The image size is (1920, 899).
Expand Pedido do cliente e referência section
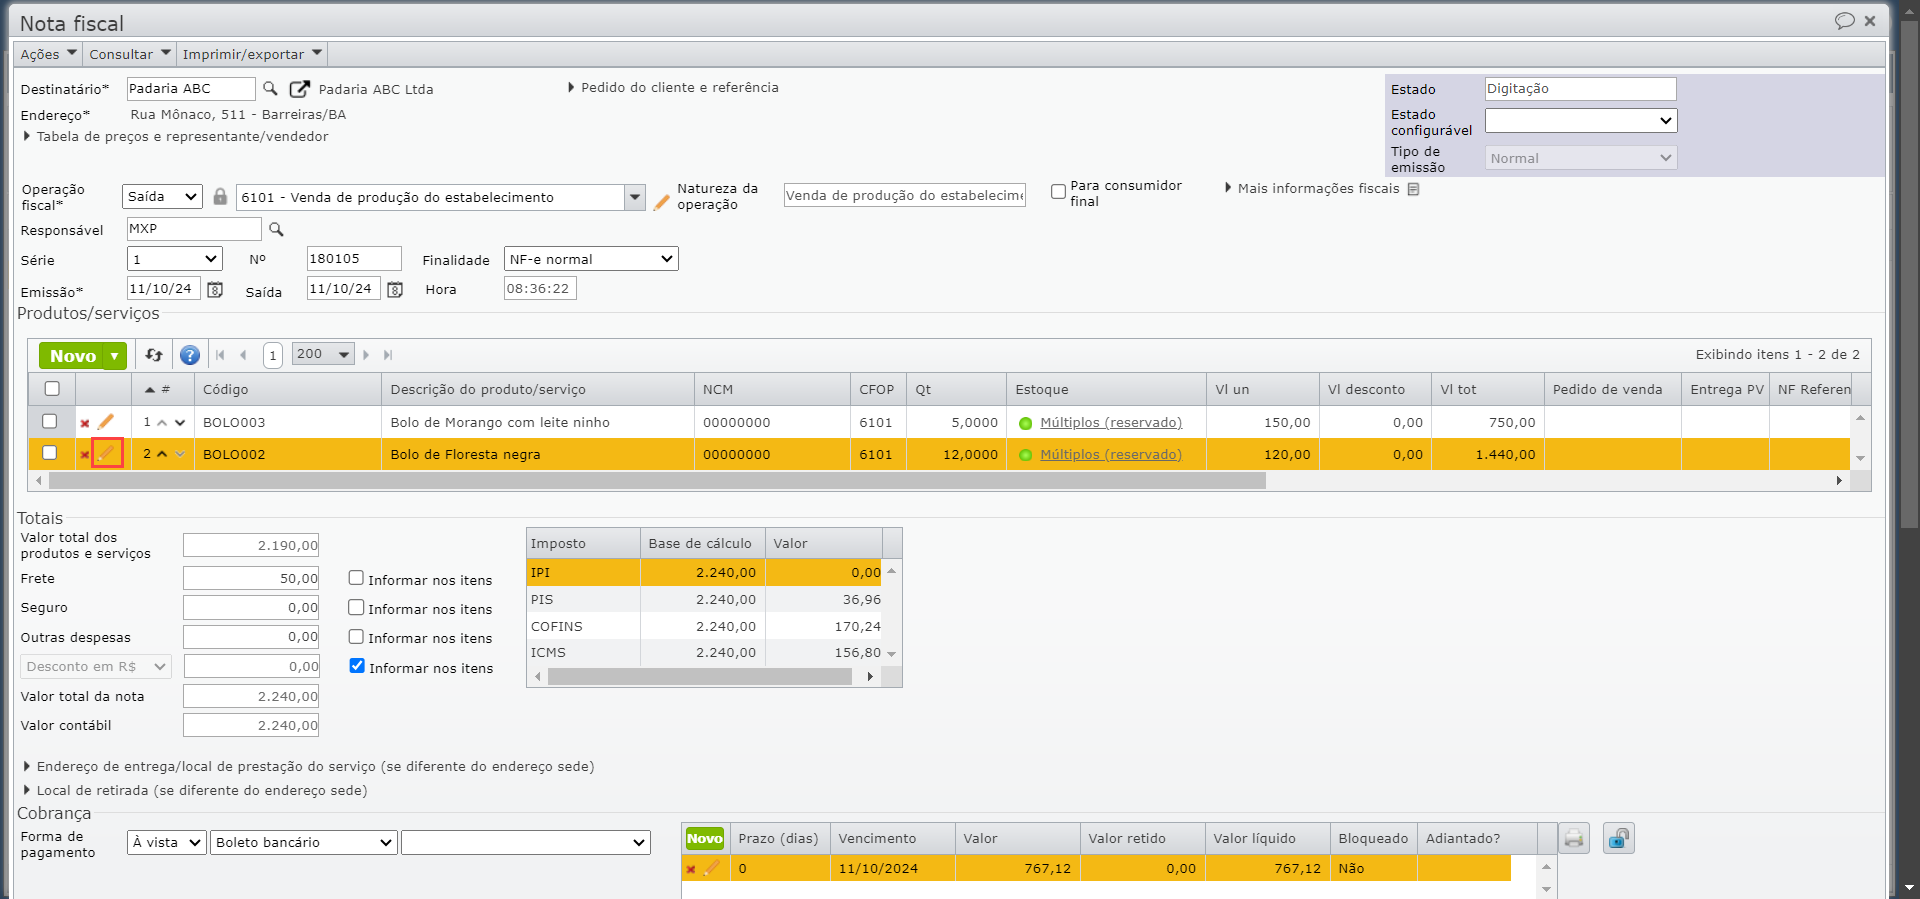[x=679, y=88]
